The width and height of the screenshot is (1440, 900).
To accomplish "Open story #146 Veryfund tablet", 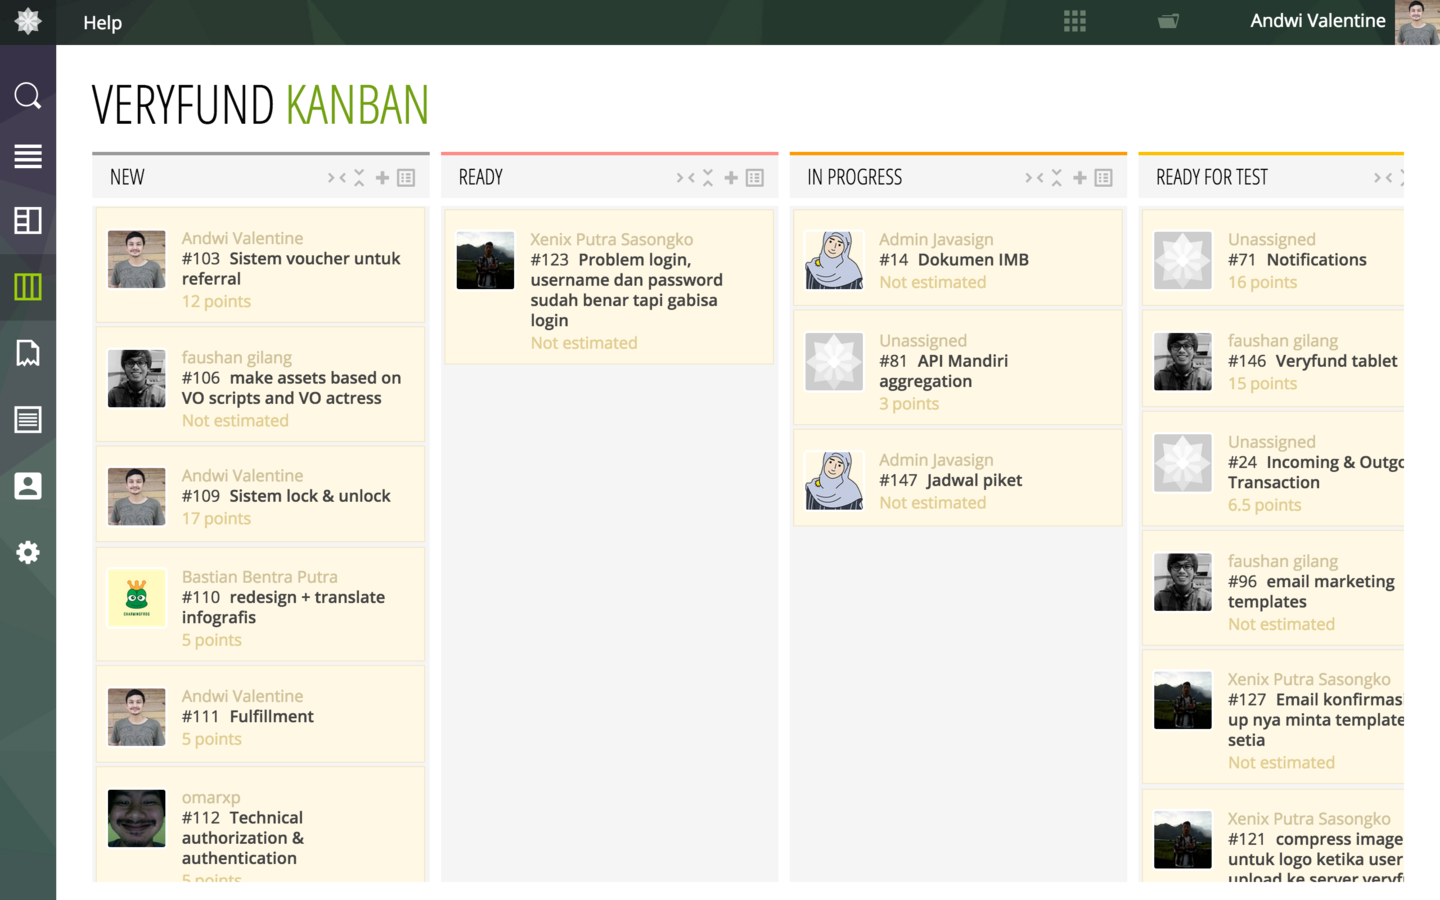I will coord(1313,361).
